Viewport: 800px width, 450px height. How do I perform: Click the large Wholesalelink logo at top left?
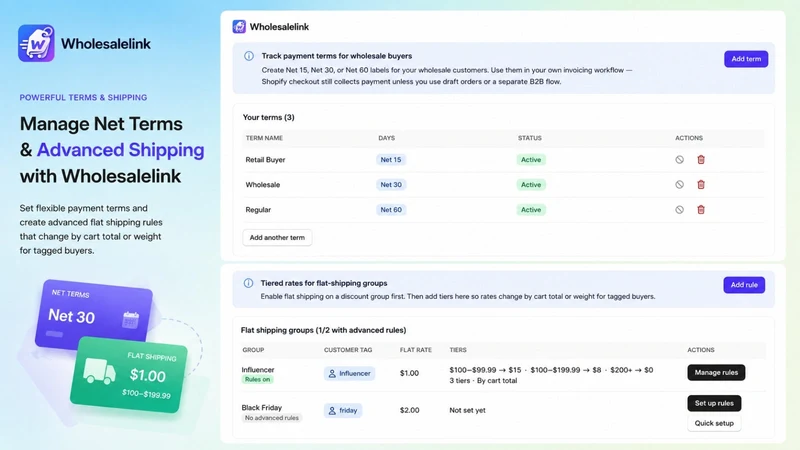tap(36, 43)
